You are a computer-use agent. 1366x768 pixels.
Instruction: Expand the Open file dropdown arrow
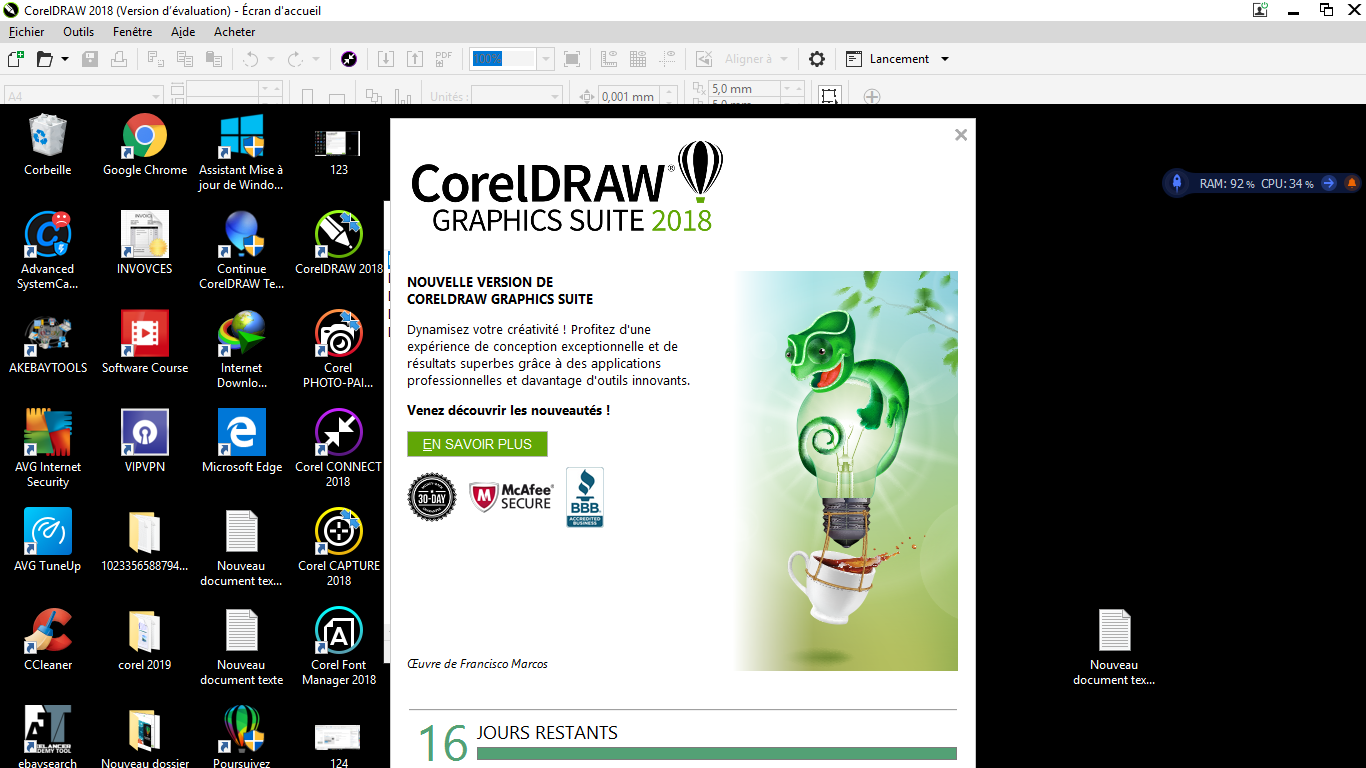[x=65, y=59]
